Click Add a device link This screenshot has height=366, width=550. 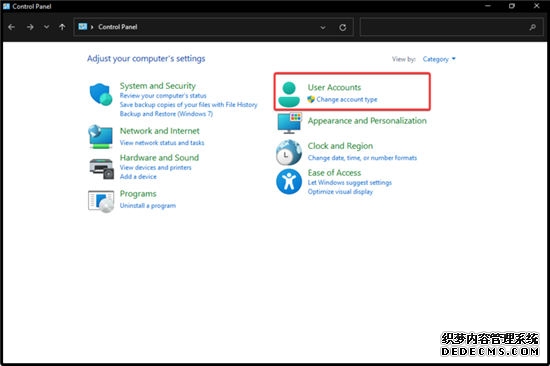pos(138,177)
